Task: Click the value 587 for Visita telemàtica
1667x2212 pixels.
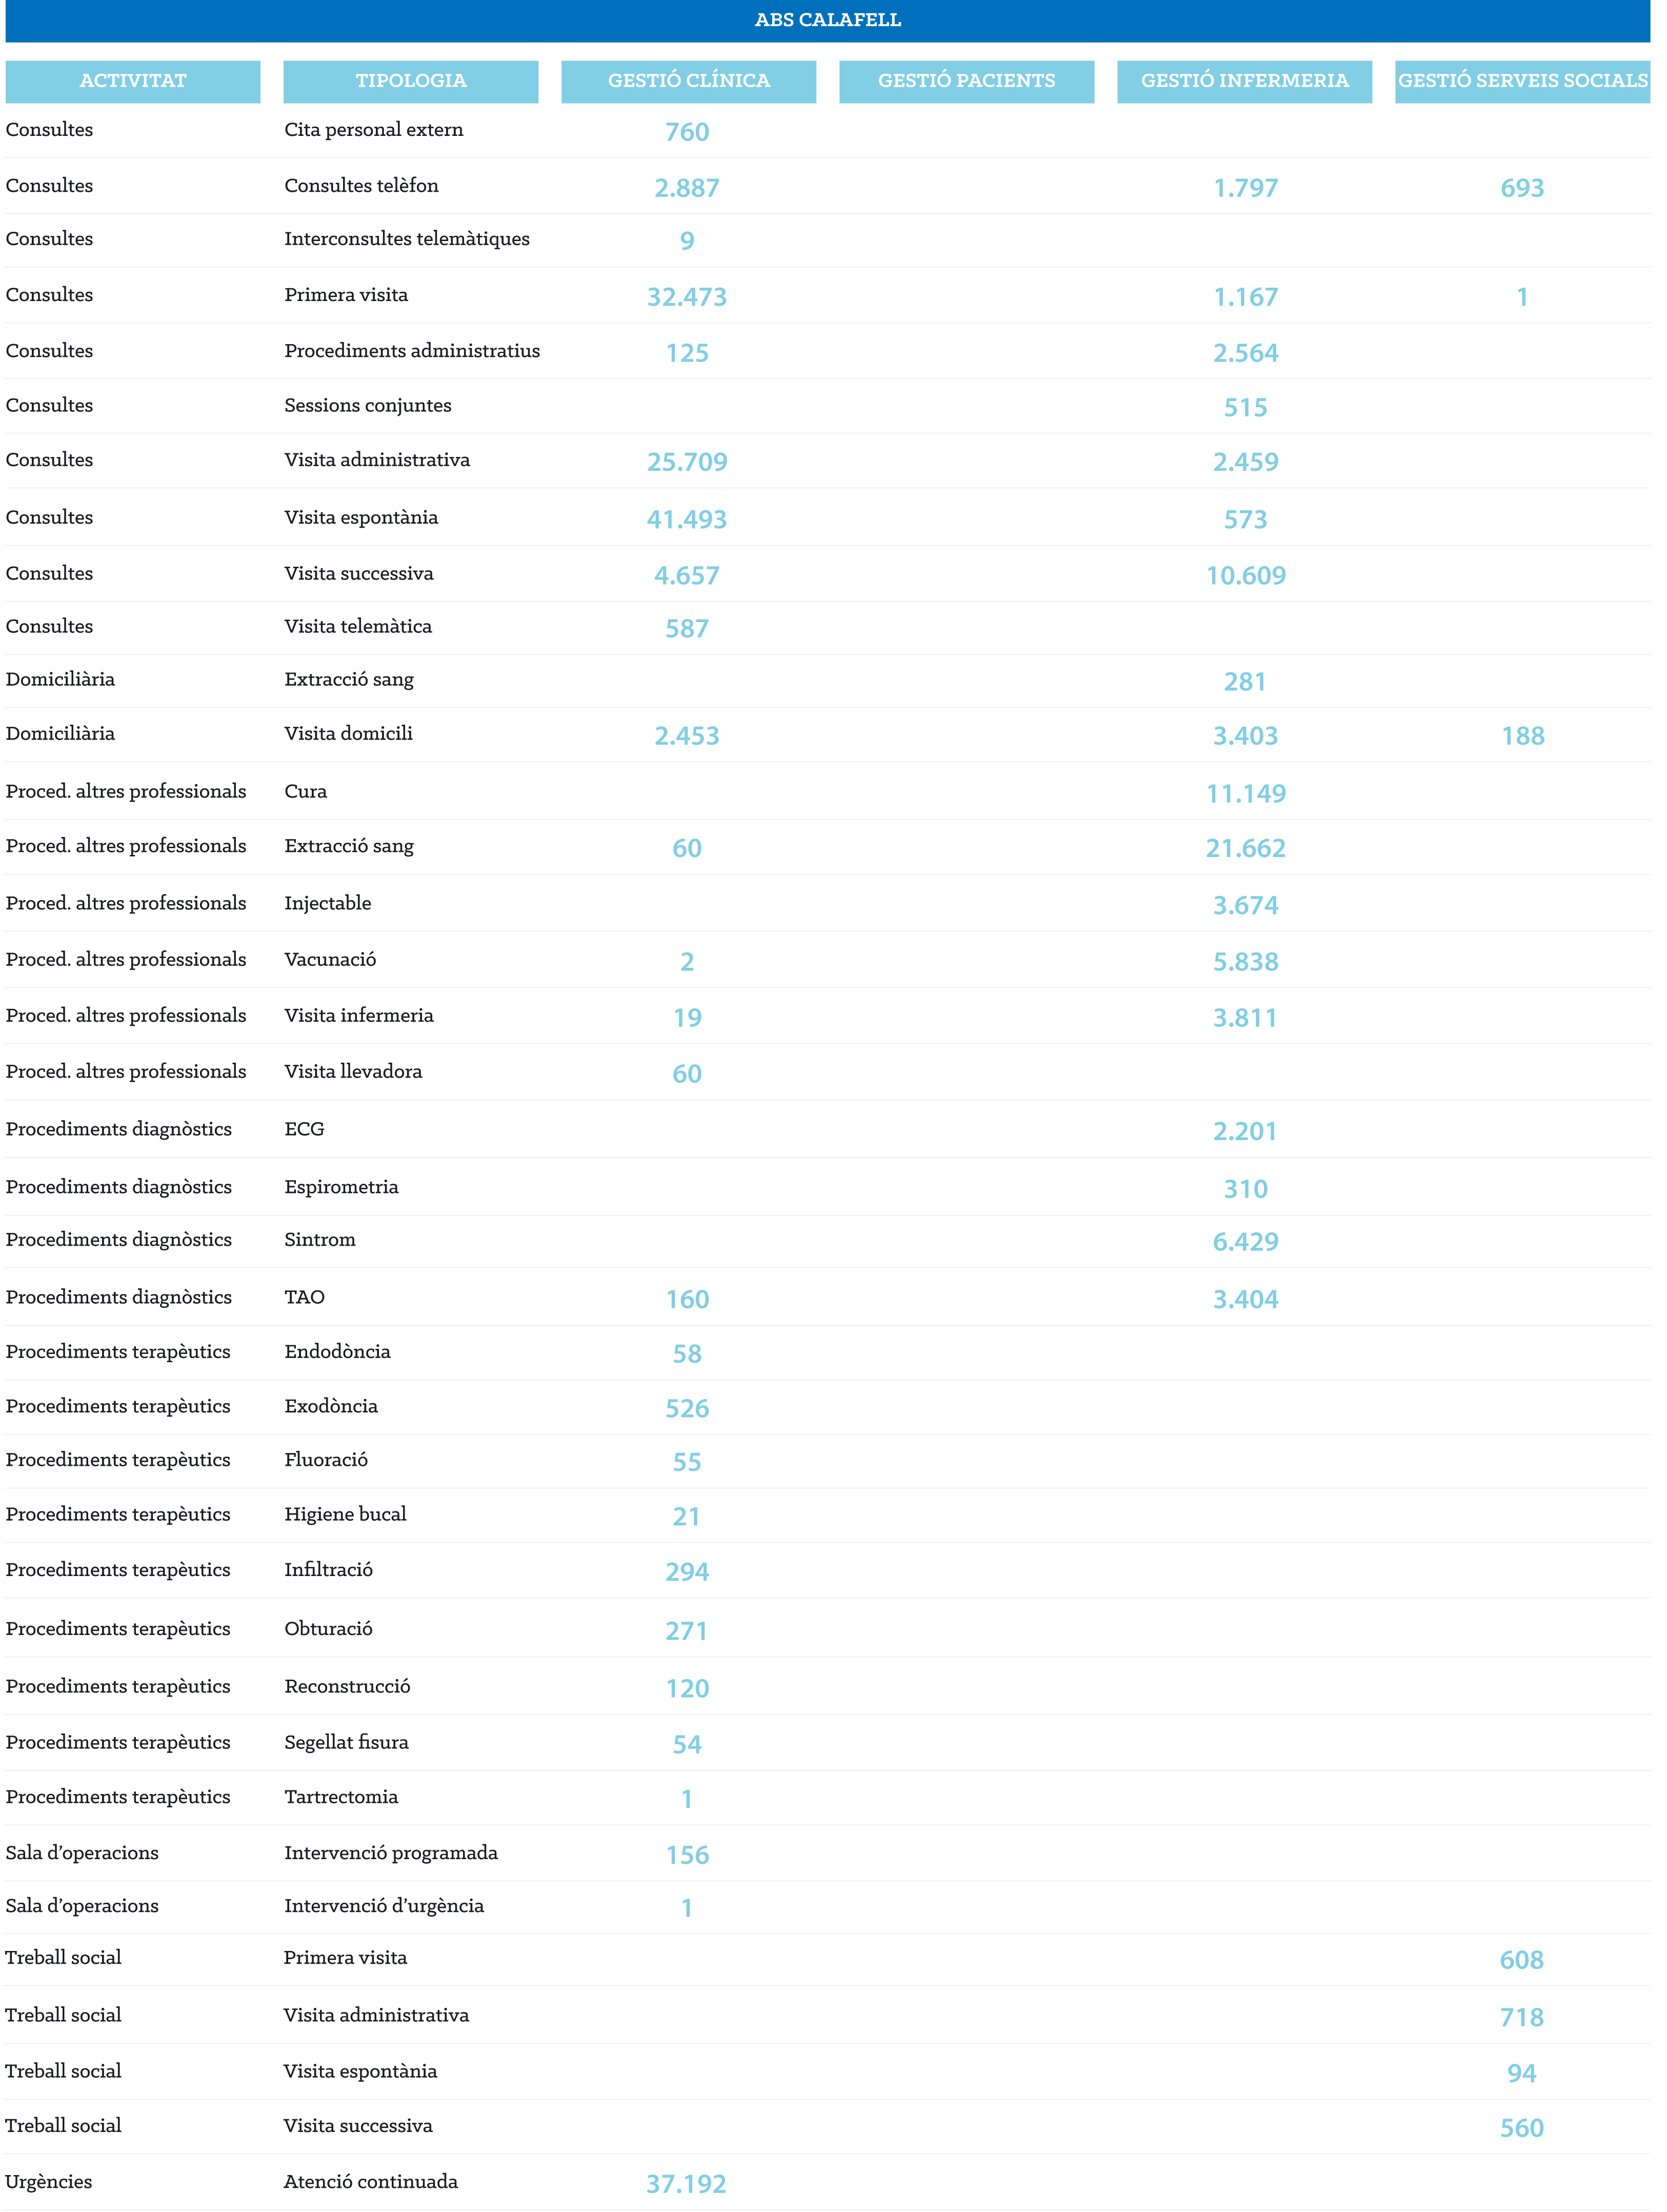Action: [687, 629]
